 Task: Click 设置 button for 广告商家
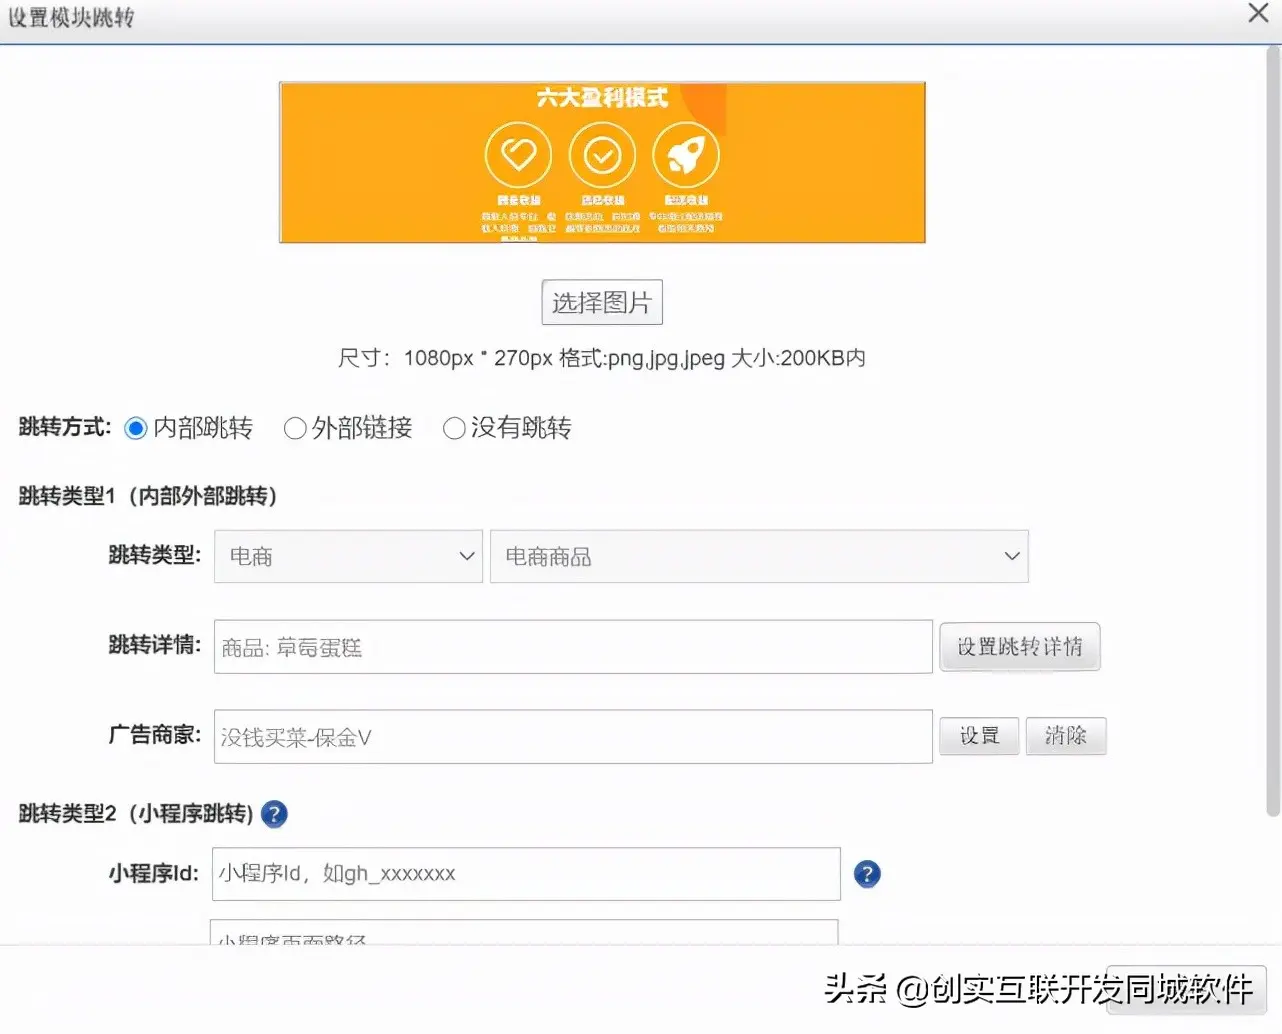979,736
